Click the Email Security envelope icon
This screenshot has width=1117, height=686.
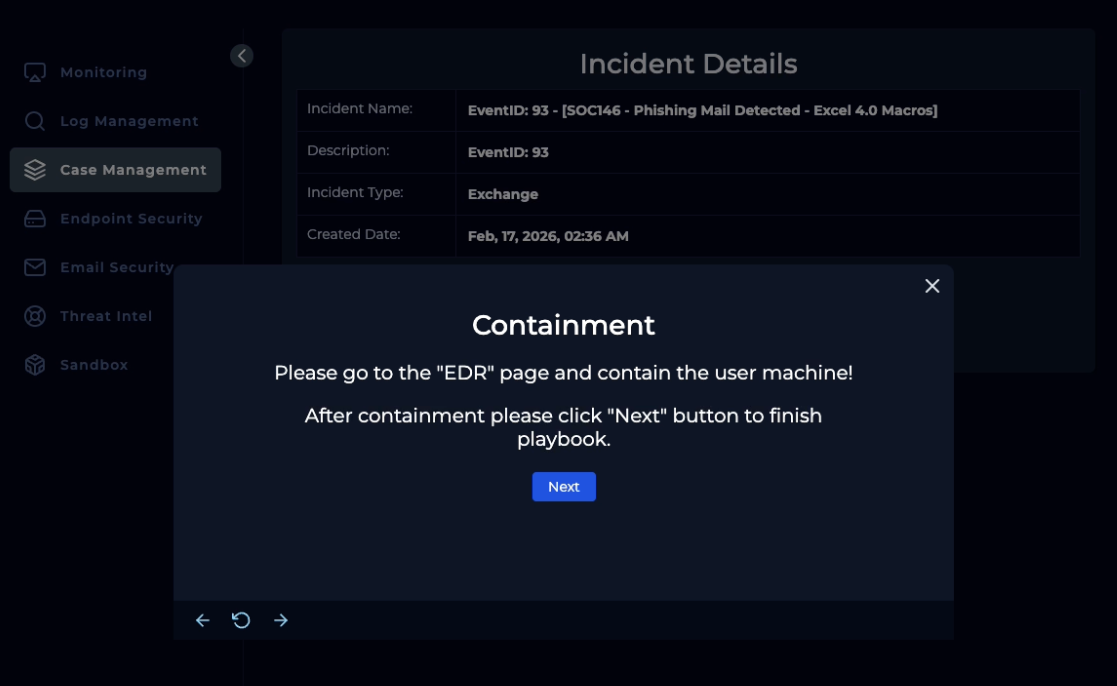pyautogui.click(x=35, y=267)
